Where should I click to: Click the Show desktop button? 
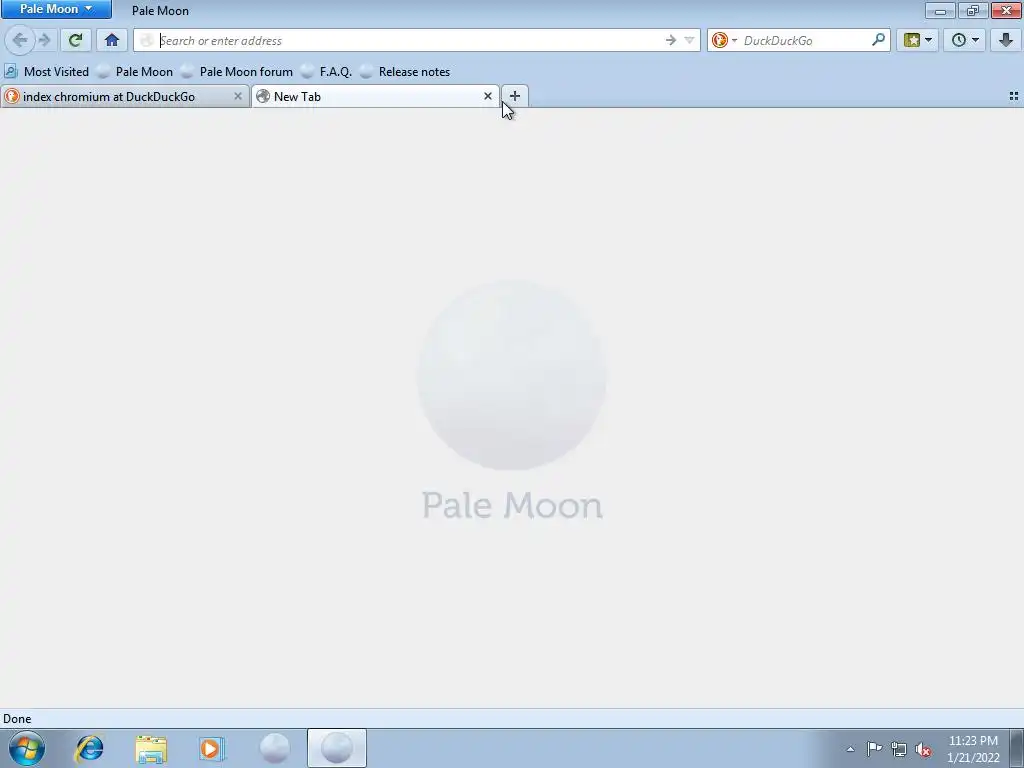[1017, 748]
